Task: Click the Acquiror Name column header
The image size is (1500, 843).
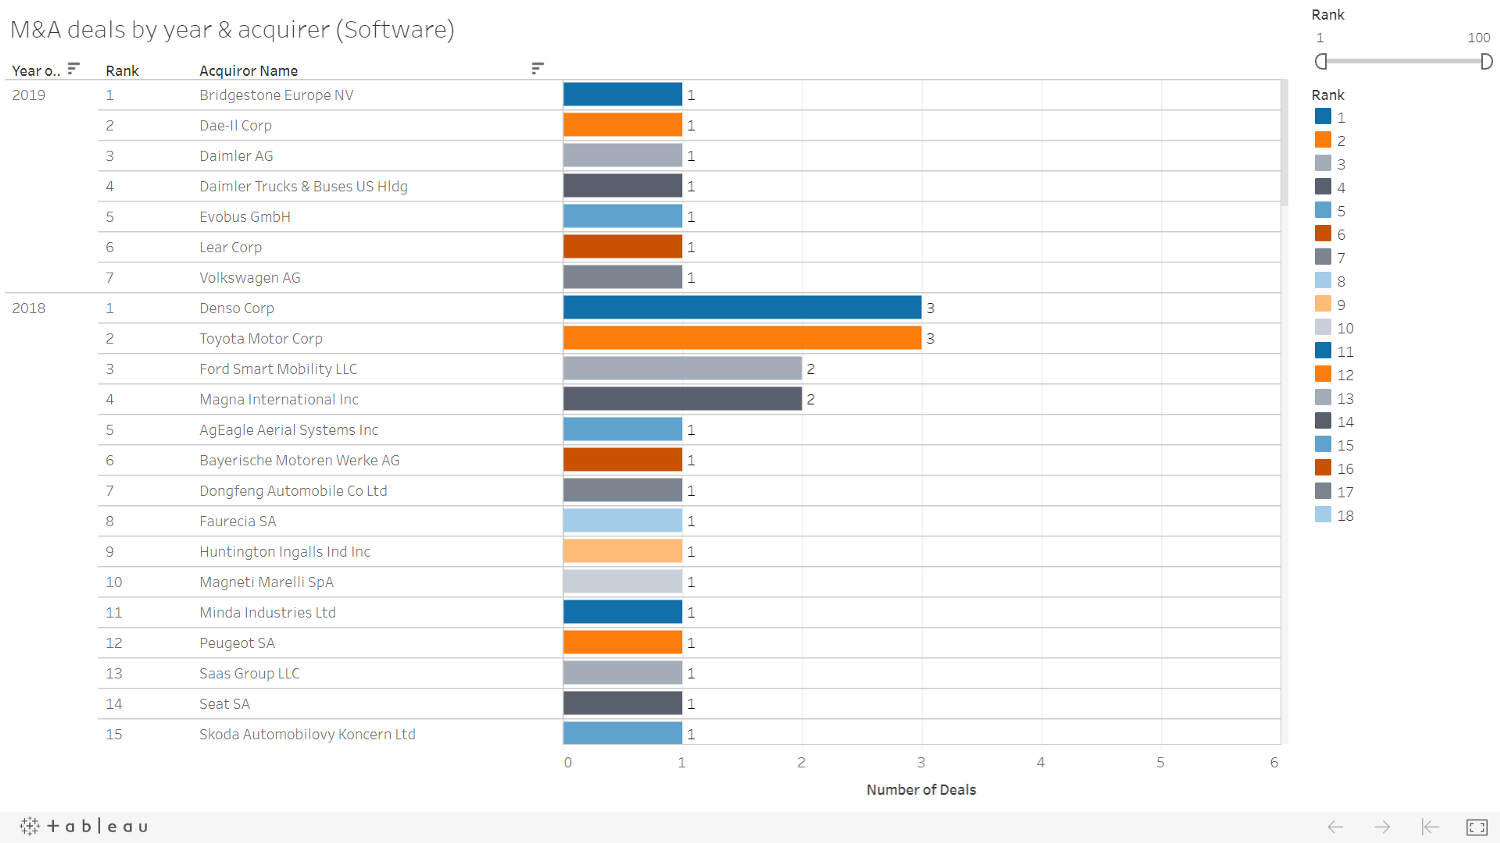Action: pos(248,71)
